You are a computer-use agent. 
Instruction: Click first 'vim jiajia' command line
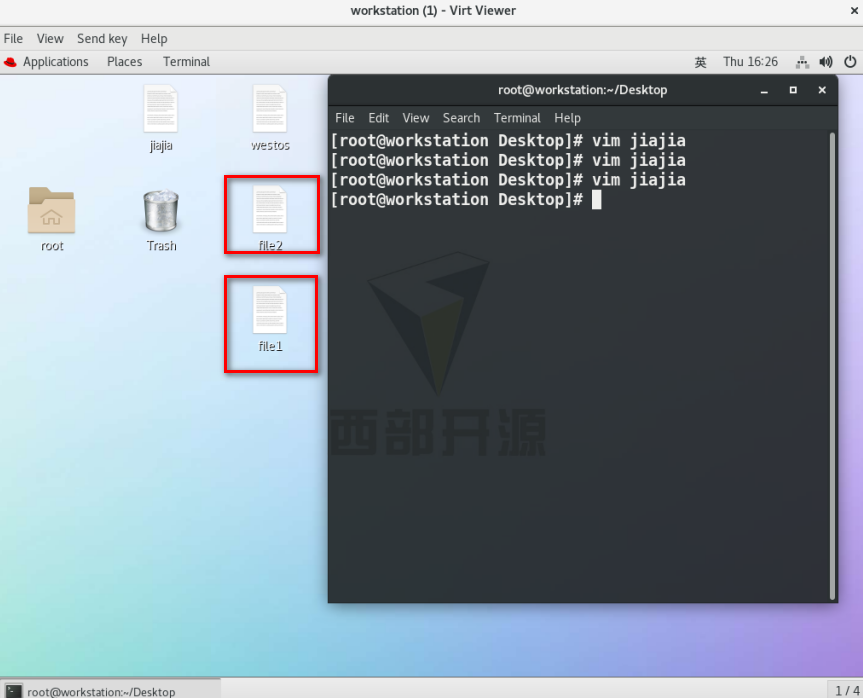(x=508, y=140)
